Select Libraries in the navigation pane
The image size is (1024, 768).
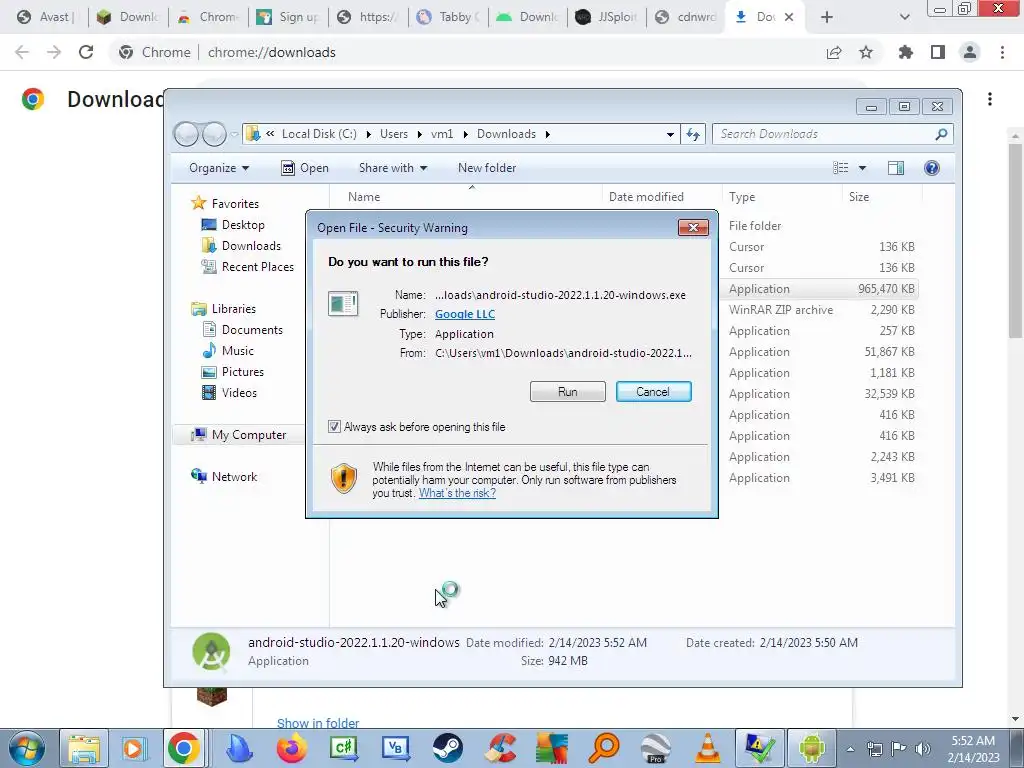[x=233, y=309]
